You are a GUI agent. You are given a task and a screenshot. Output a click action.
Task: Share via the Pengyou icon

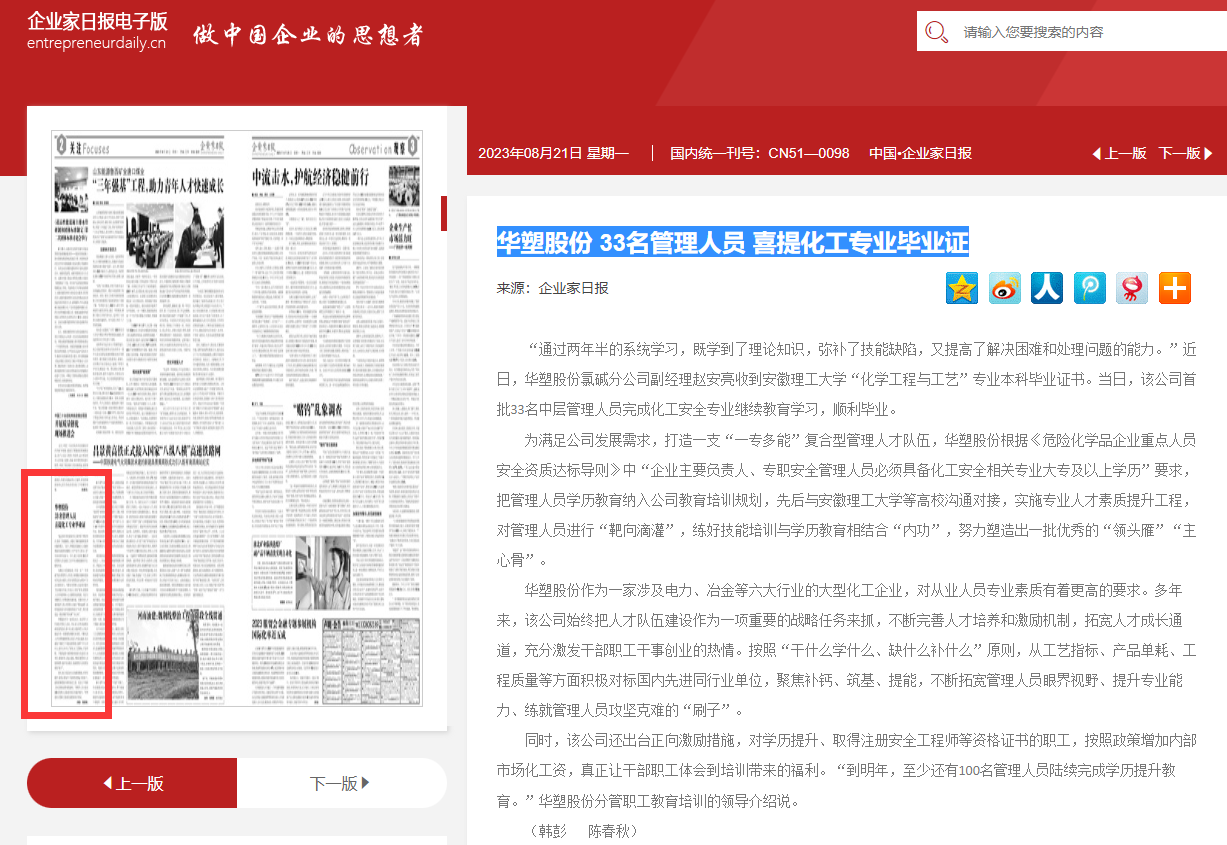pyautogui.click(x=1089, y=288)
